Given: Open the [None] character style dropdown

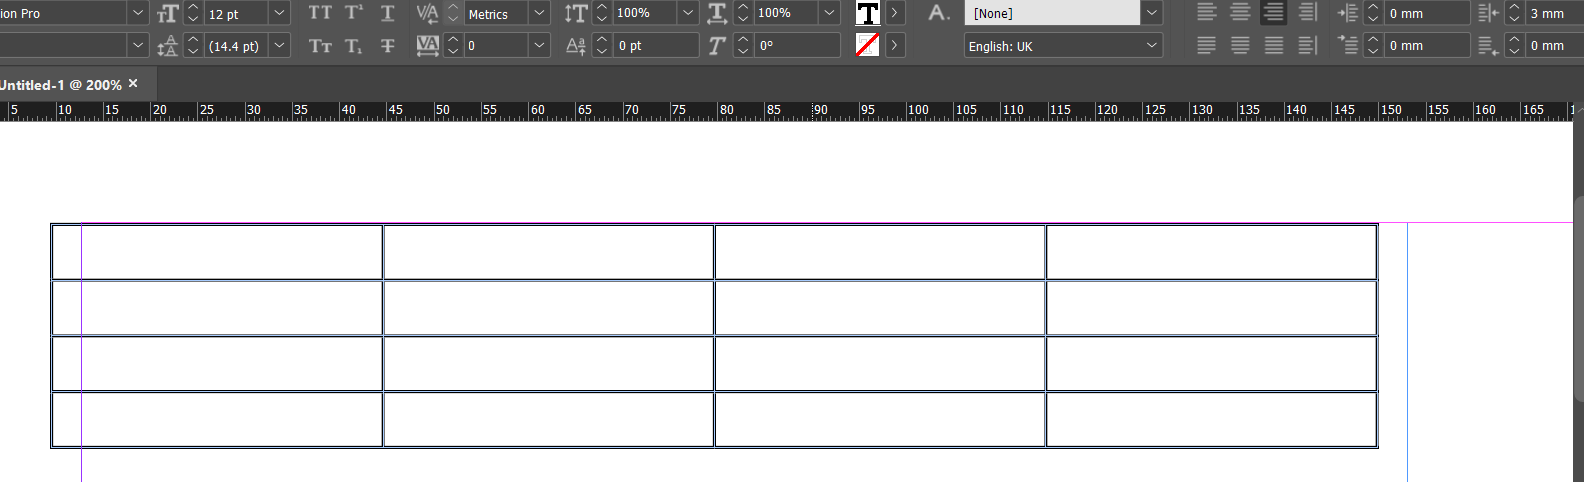Looking at the screenshot, I should (1152, 13).
